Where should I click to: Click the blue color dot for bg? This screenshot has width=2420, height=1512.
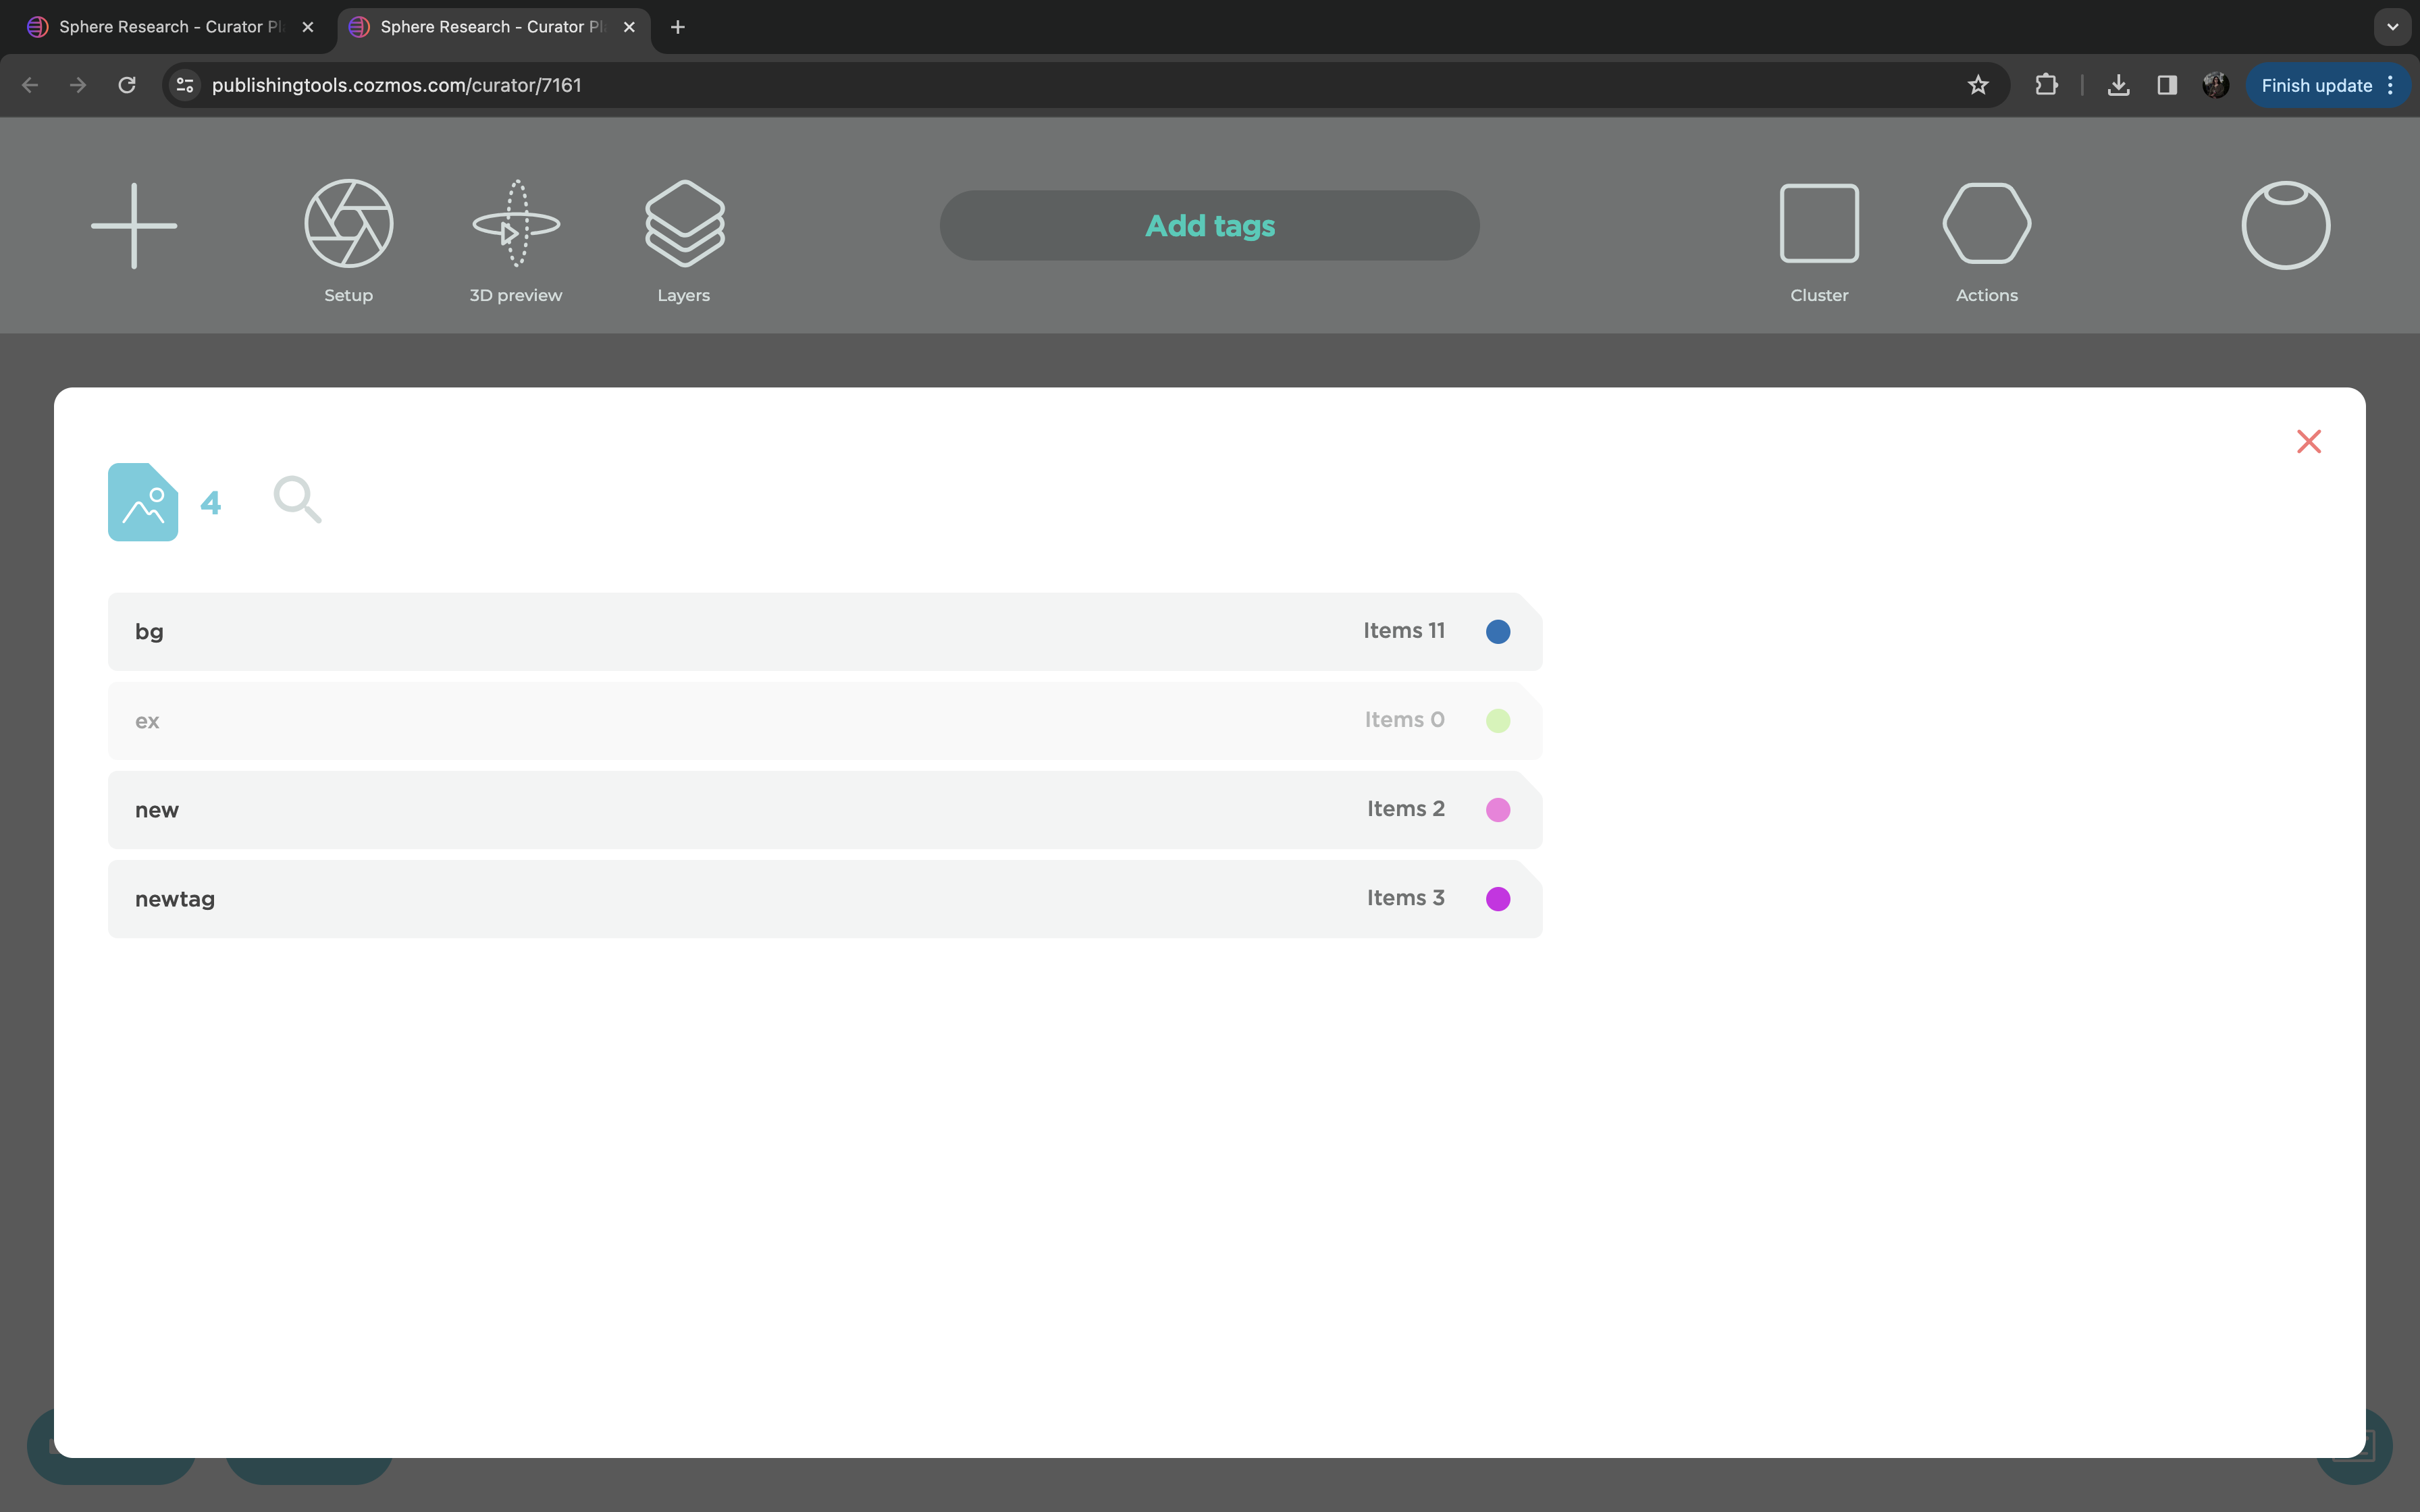(1497, 631)
